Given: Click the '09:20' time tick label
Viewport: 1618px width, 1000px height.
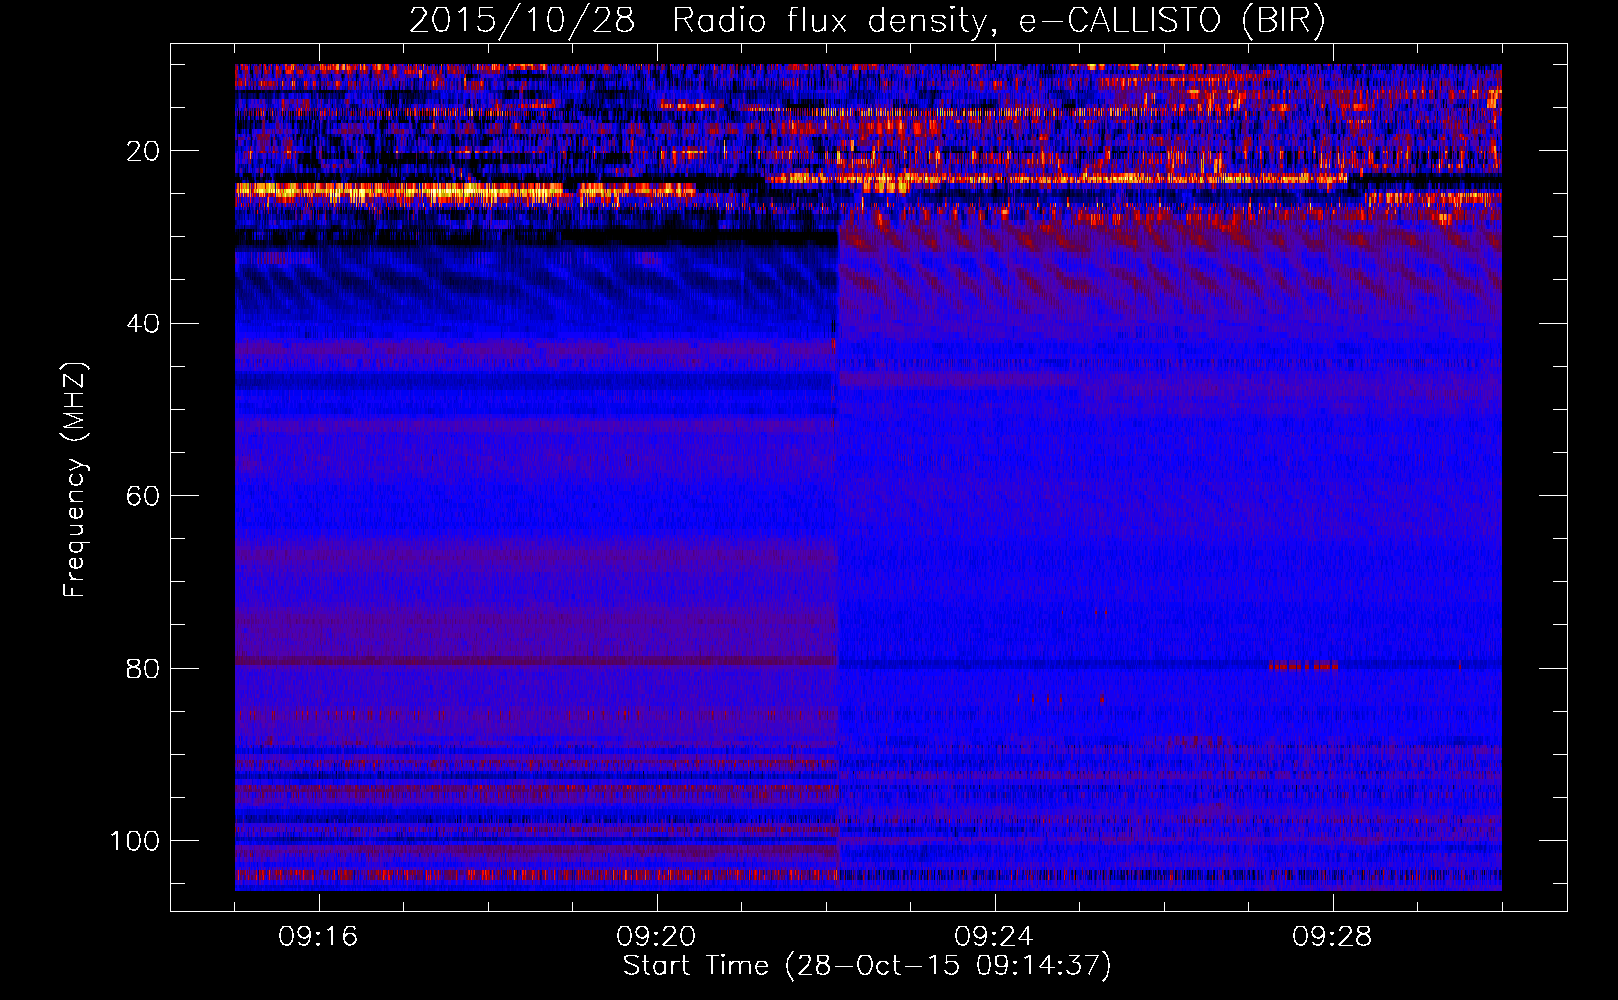Looking at the screenshot, I should pyautogui.click(x=656, y=937).
